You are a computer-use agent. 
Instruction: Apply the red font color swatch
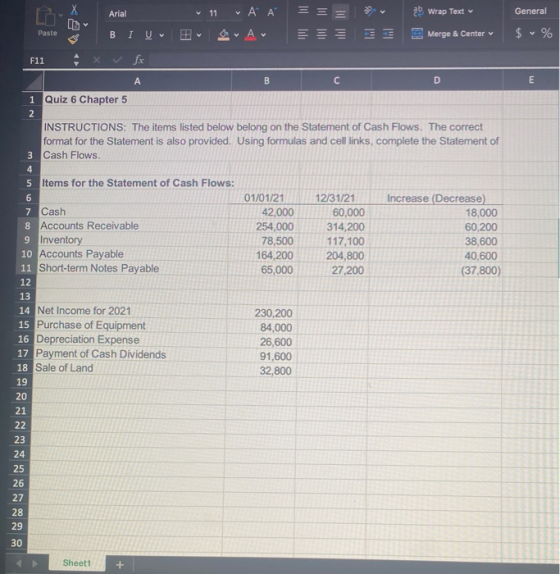[250, 35]
